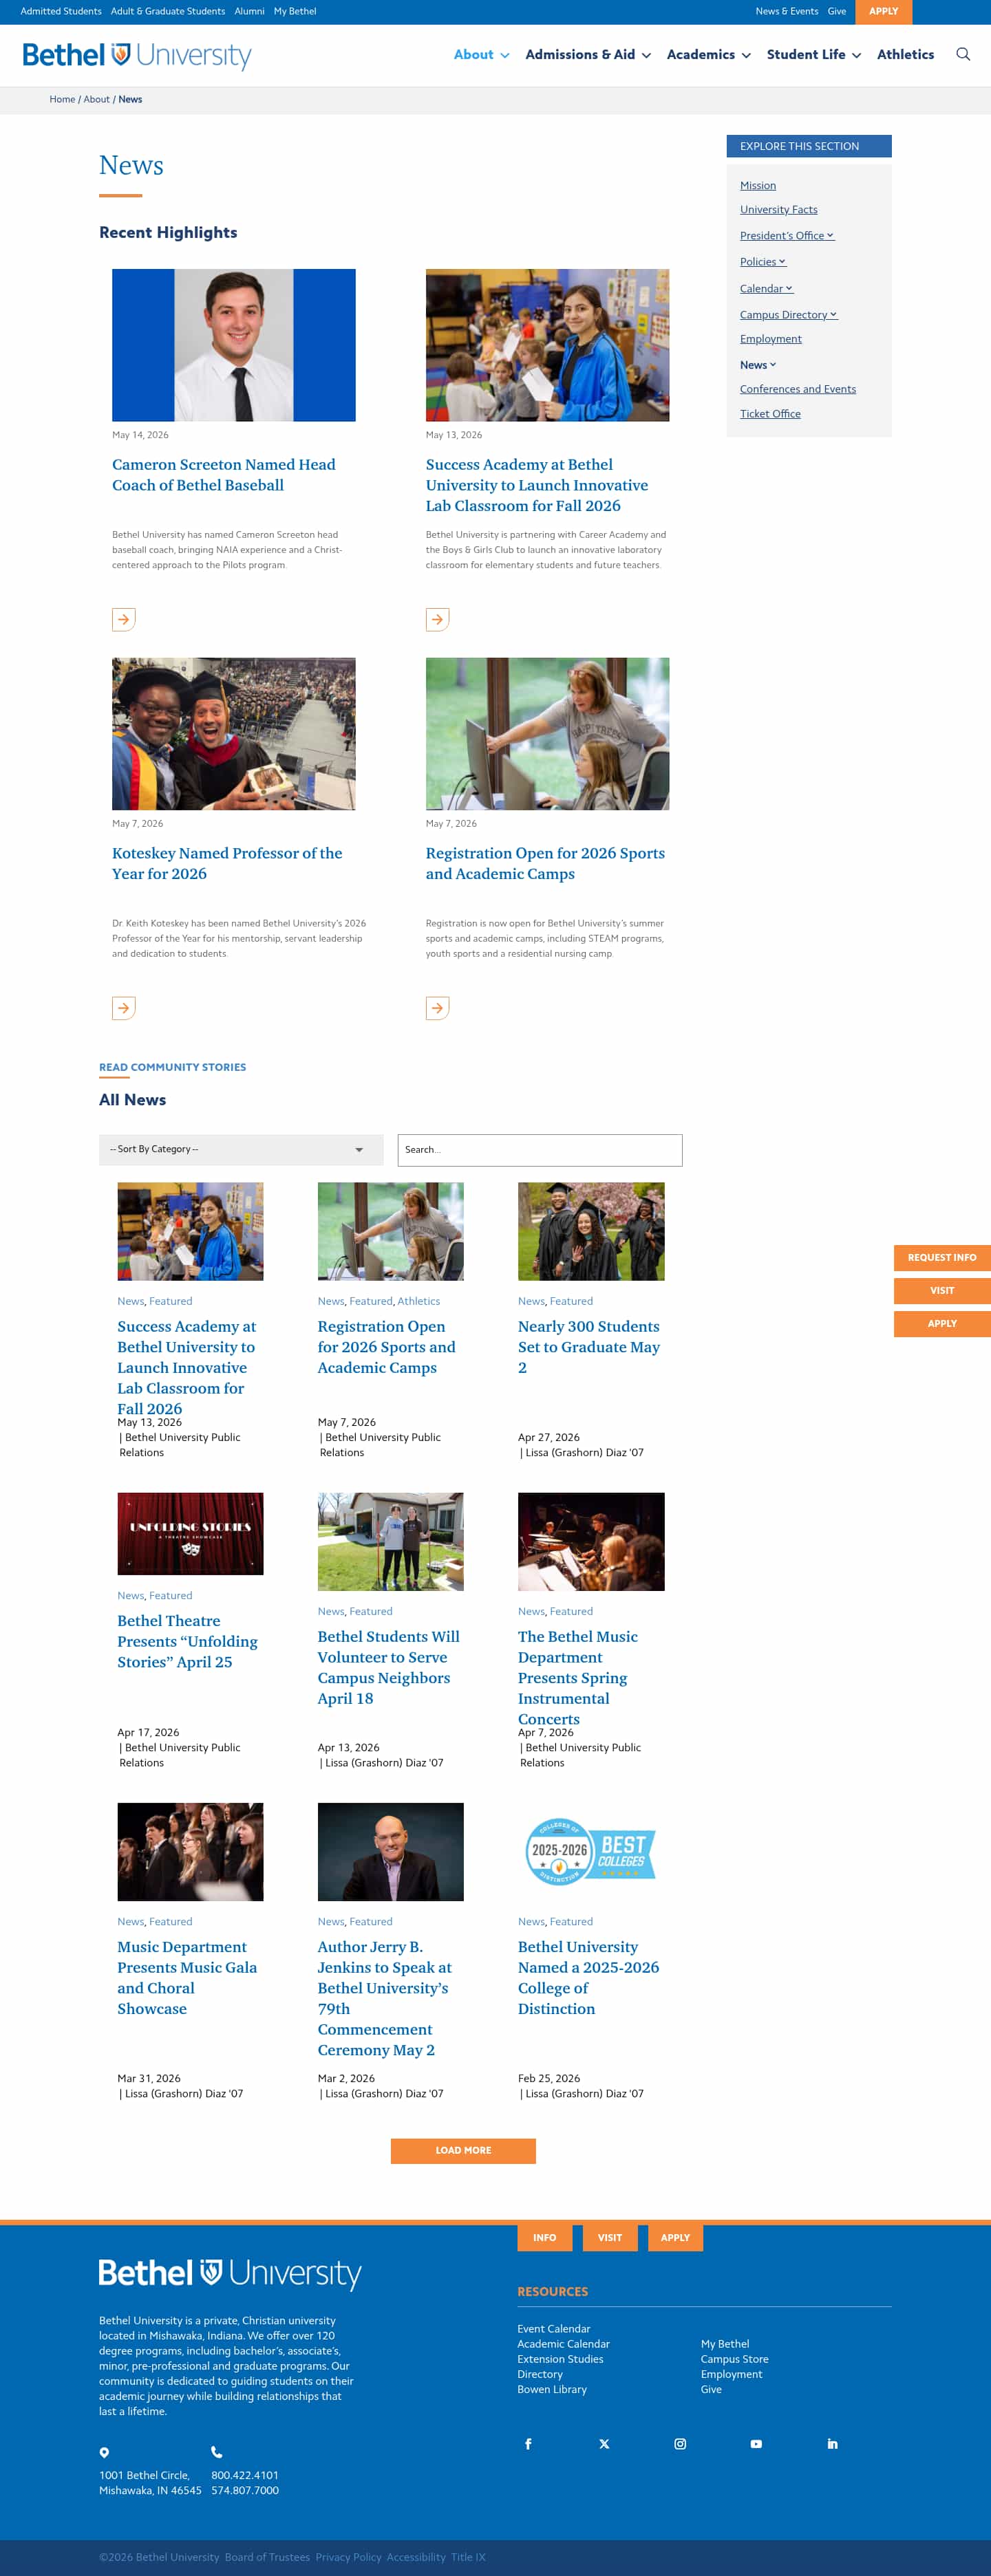Click arrow icon under Cameron Screeton article

point(124,619)
